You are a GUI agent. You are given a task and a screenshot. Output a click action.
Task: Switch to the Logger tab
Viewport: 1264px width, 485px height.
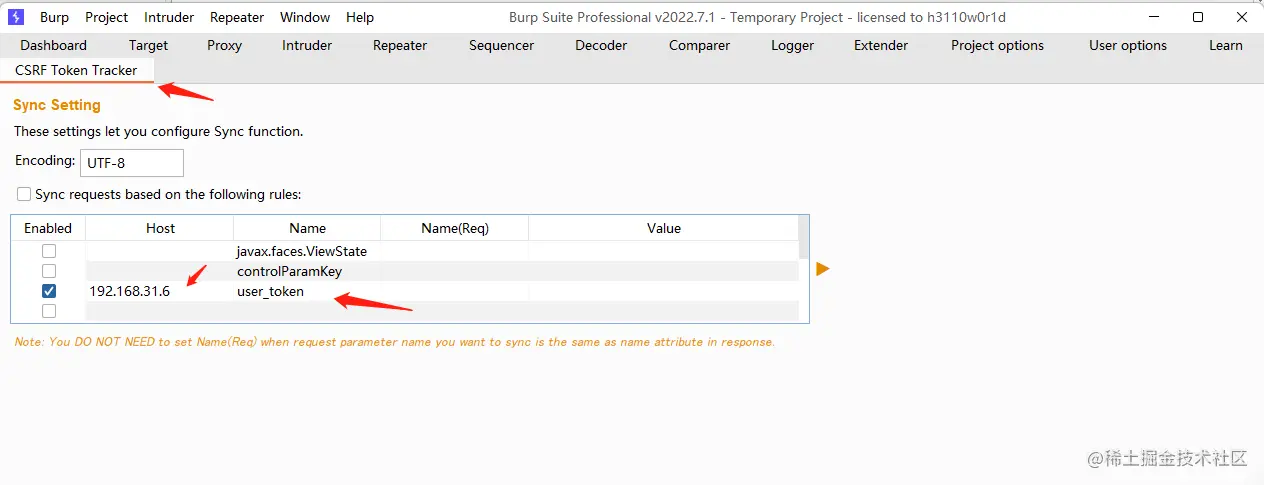(793, 45)
